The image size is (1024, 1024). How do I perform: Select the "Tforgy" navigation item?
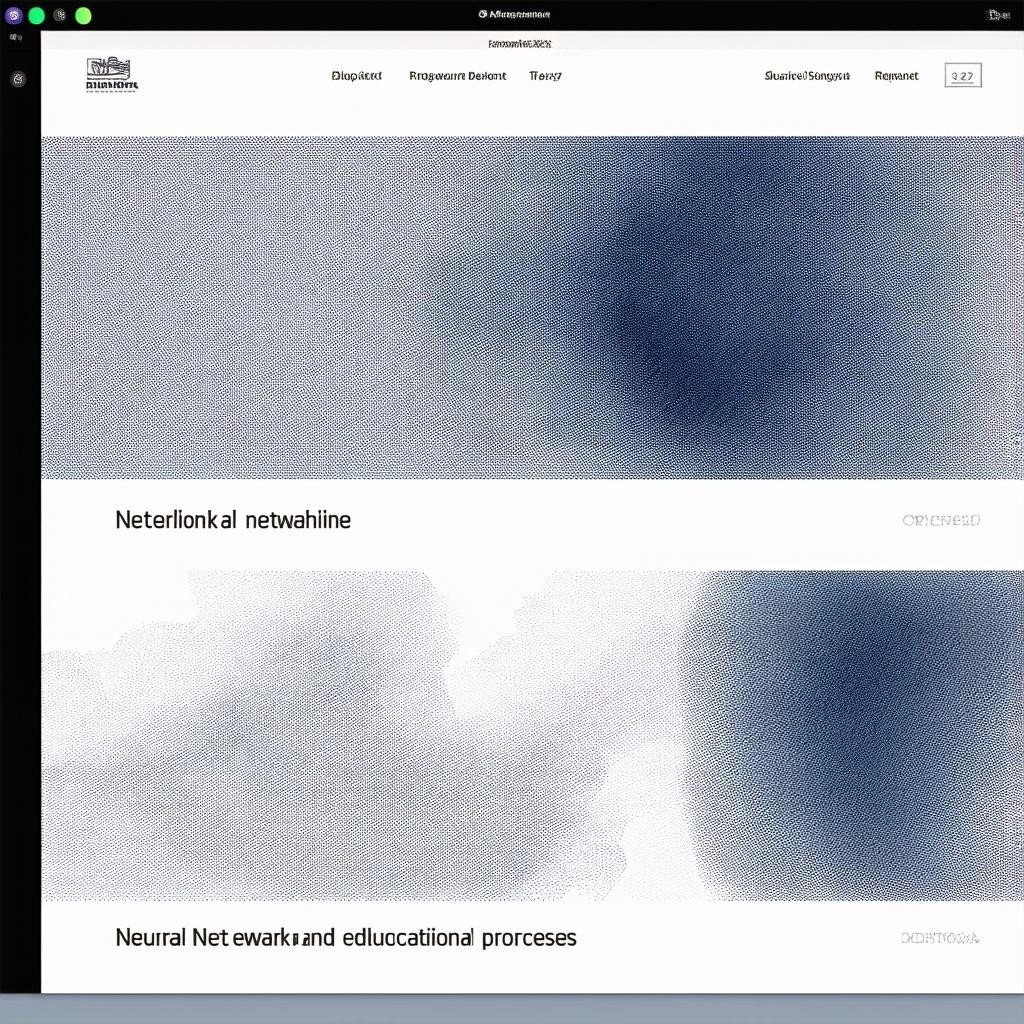coord(545,76)
